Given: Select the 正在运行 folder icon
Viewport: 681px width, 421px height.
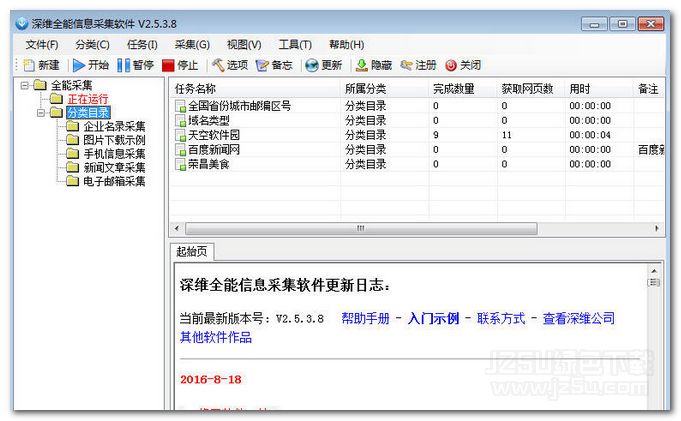Looking at the screenshot, I should point(56,99).
